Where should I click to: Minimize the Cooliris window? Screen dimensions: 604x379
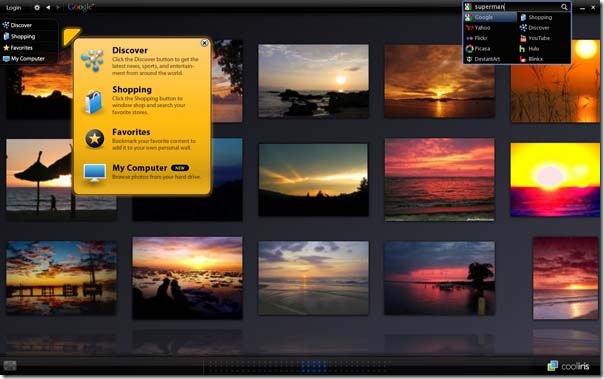[582, 8]
